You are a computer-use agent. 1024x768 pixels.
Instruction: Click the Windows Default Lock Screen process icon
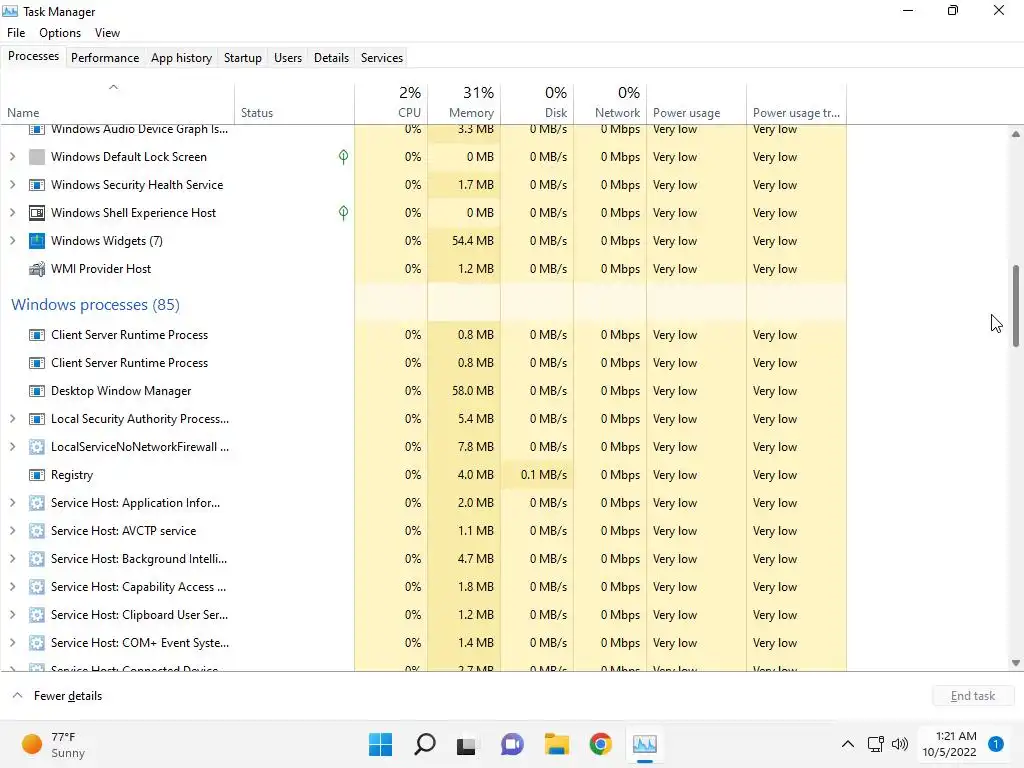tap(37, 157)
